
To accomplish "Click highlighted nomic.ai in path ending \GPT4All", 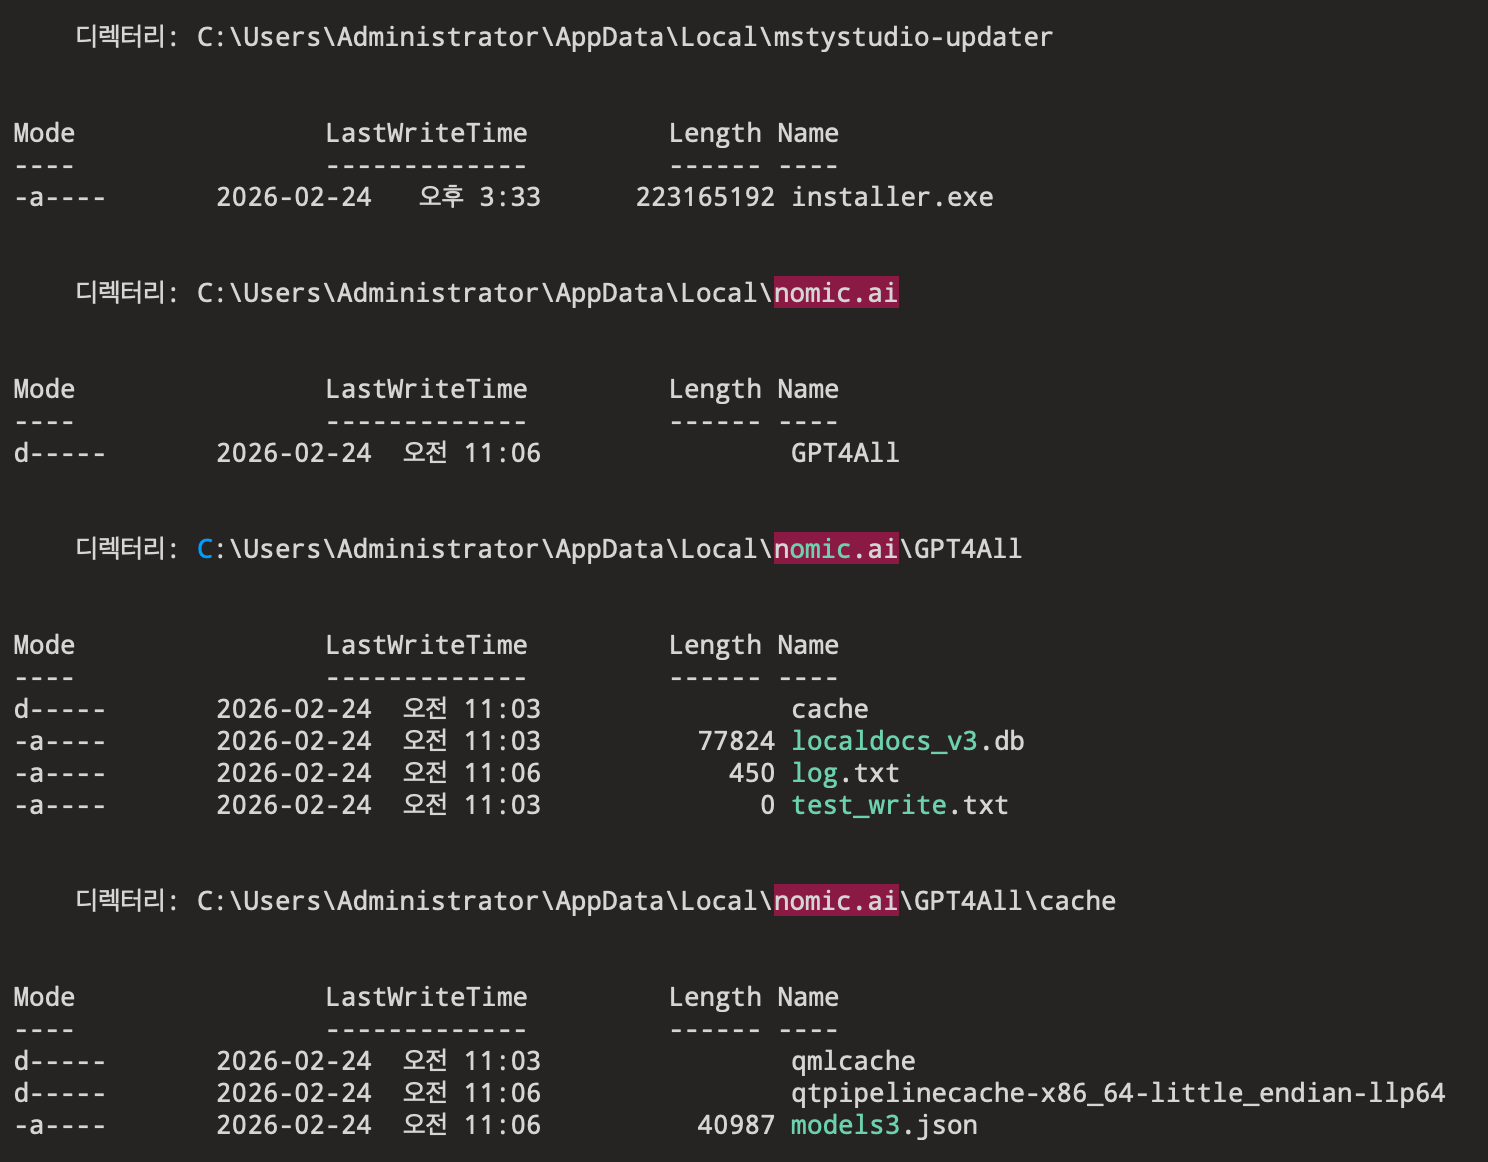I will point(836,549).
